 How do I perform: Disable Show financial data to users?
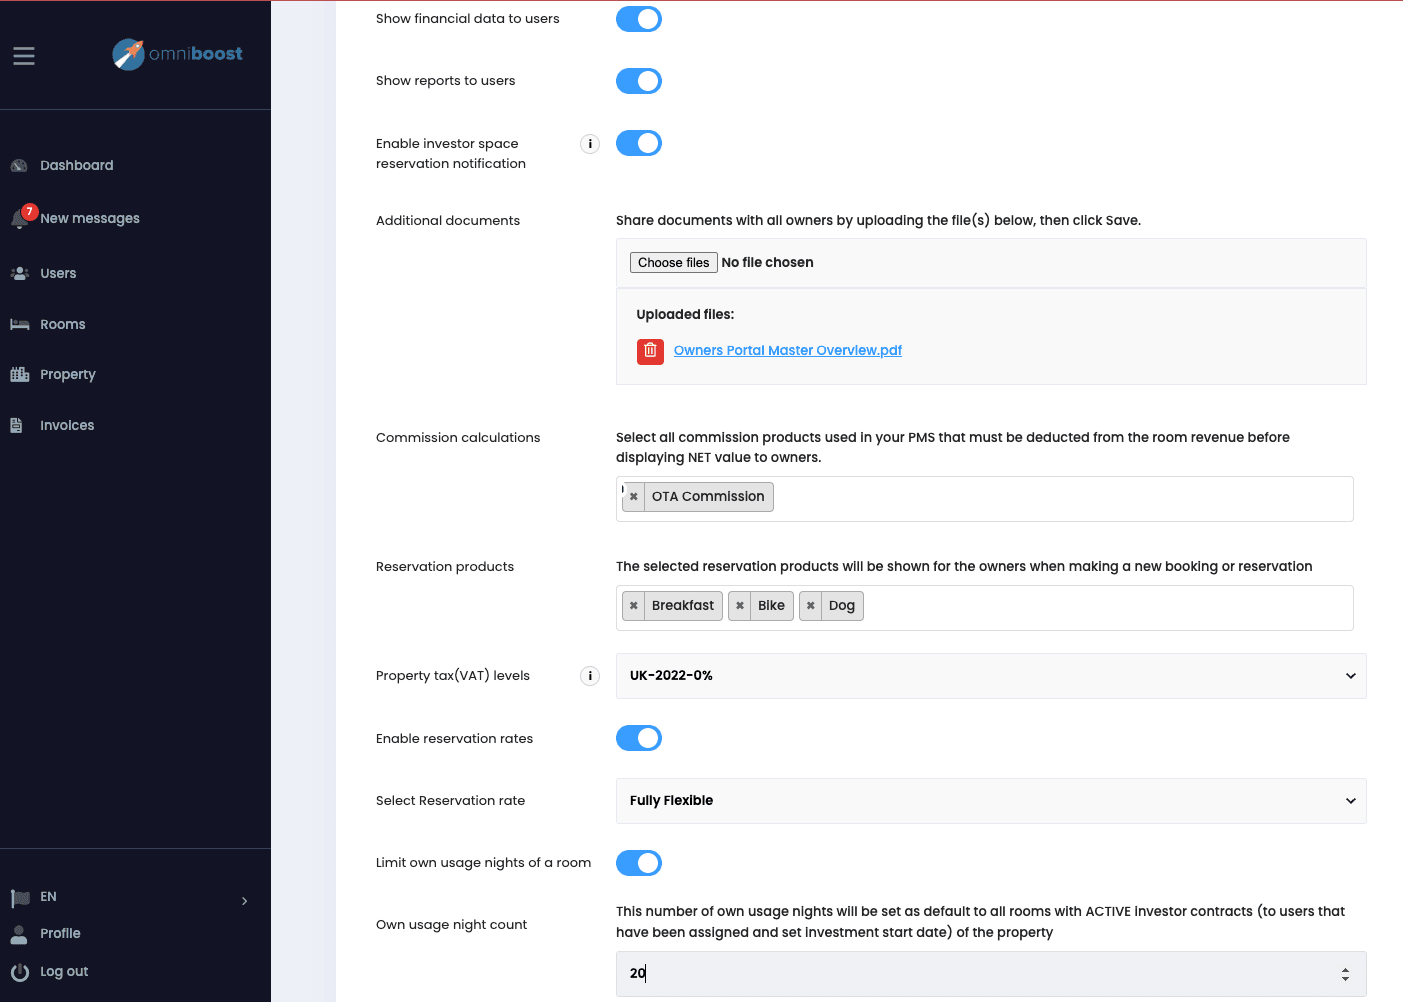(638, 18)
